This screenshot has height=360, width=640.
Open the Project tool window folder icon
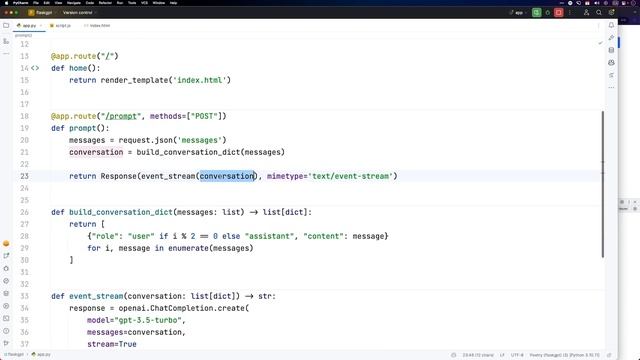(x=6, y=25)
